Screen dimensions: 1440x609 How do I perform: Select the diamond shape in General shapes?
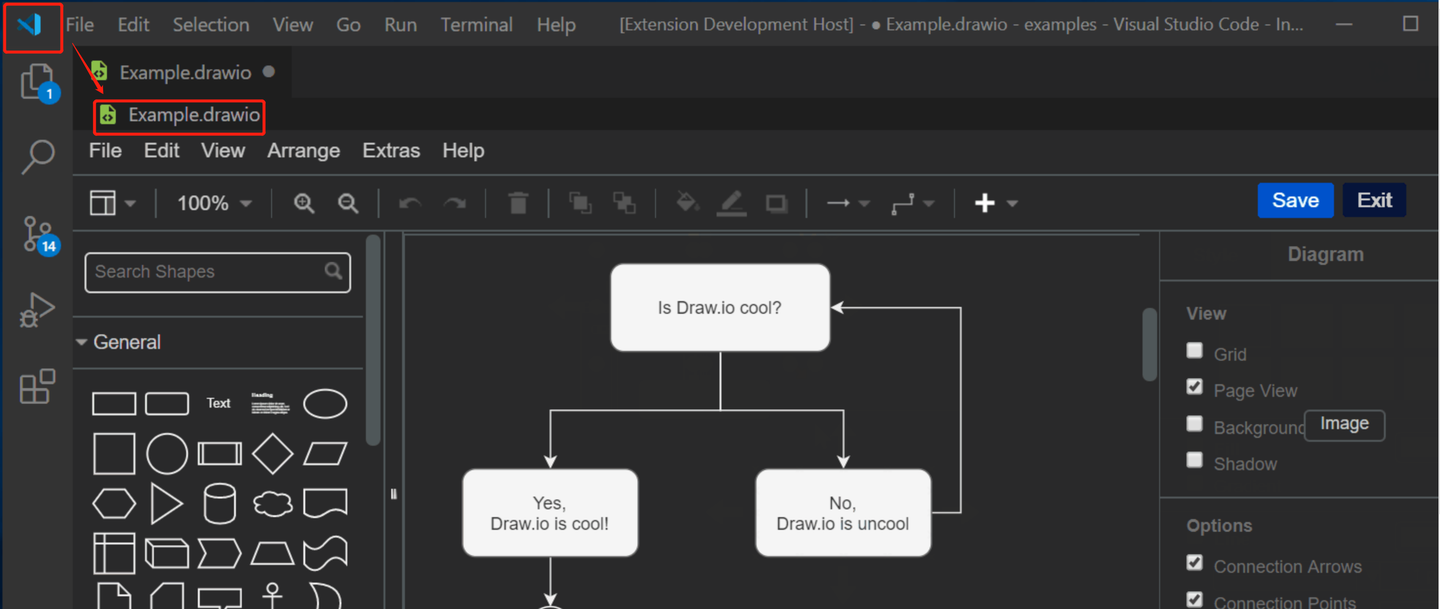[x=271, y=451]
